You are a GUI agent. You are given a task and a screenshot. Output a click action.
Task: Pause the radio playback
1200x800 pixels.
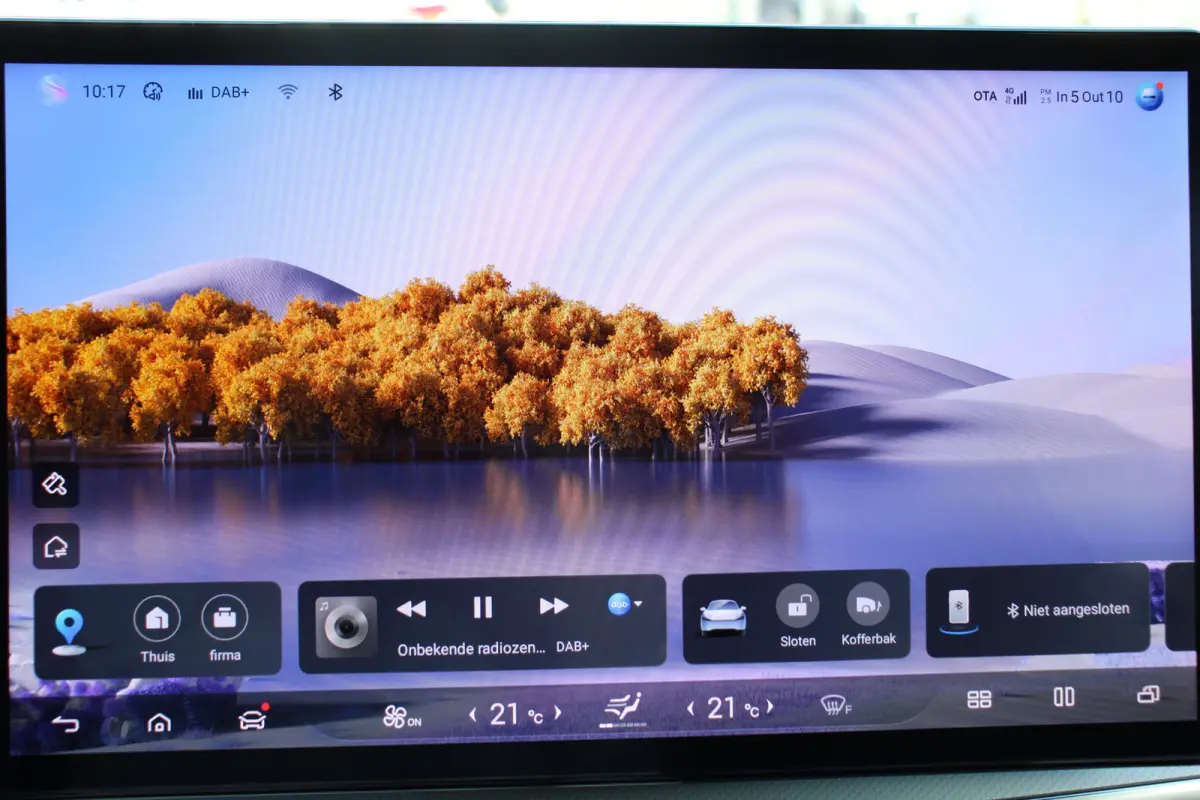(483, 607)
